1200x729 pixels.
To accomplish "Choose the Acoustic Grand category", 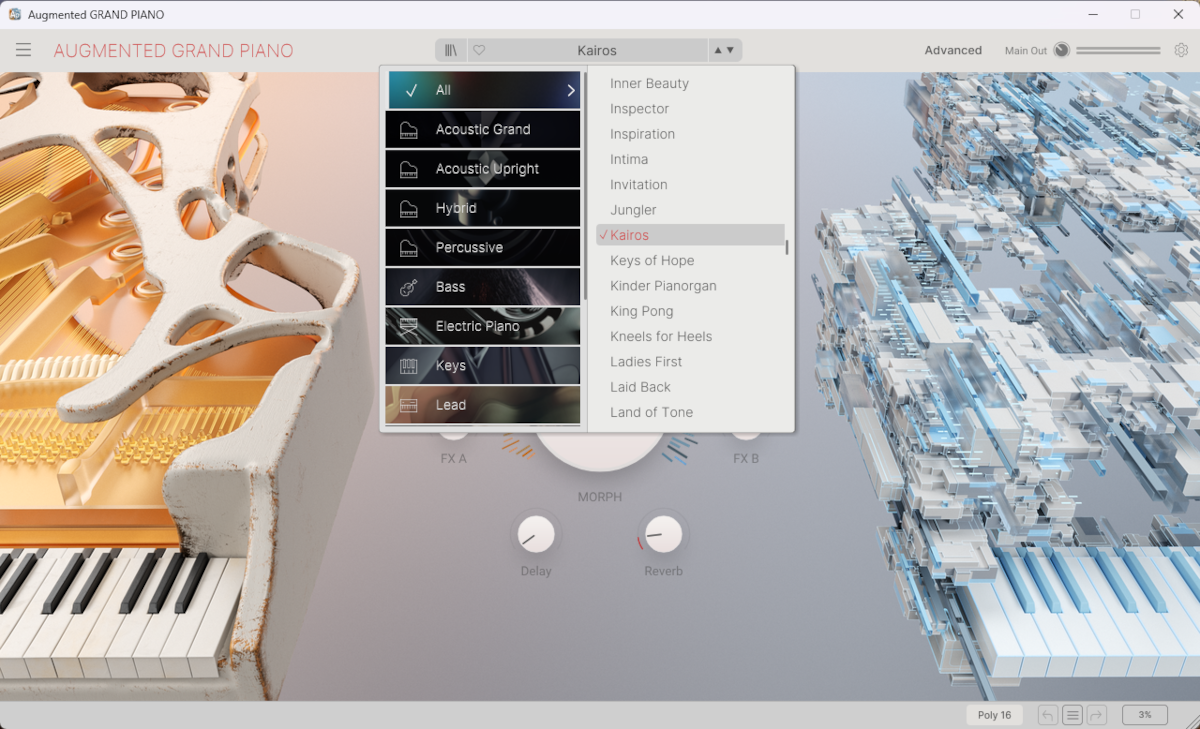I will coord(483,129).
